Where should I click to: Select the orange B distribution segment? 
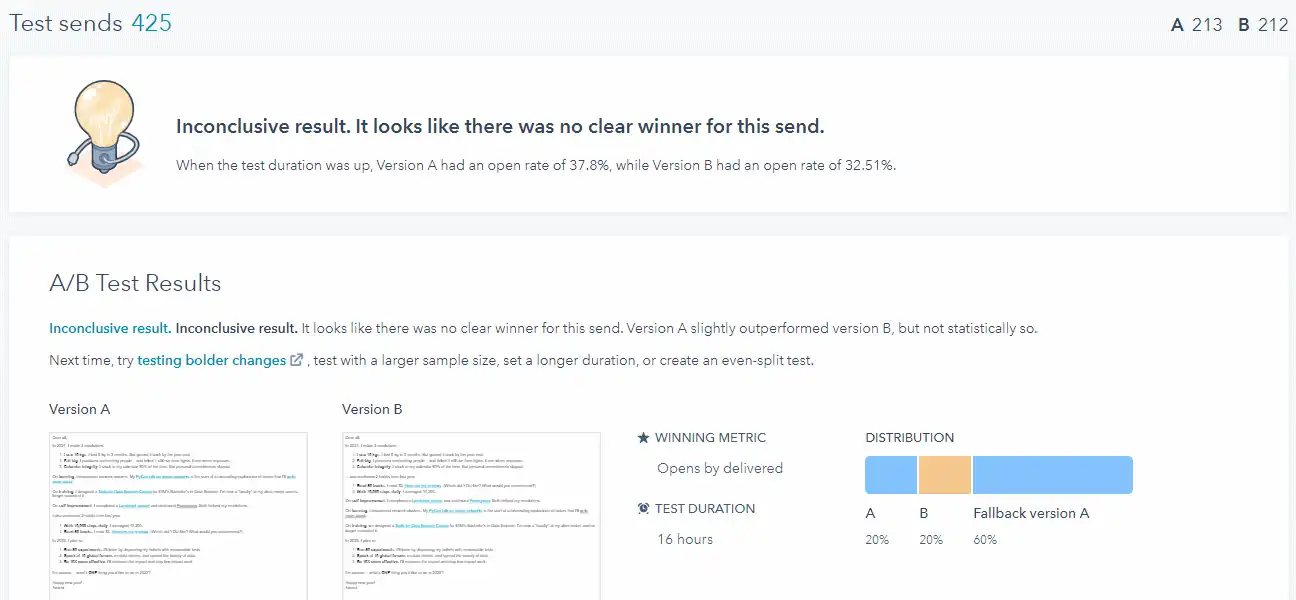click(x=944, y=475)
